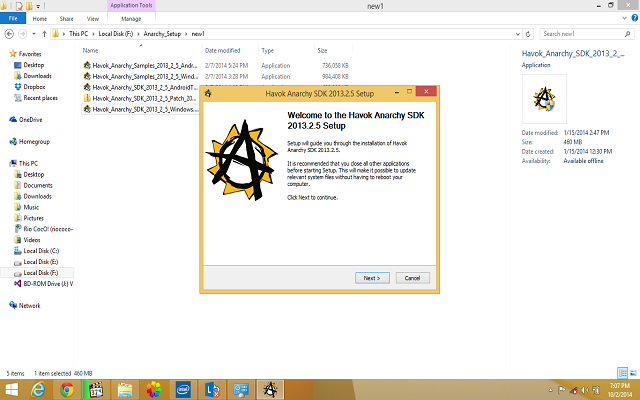Screen dimensions: 640x400
Task: Click This PC in address breadcrumb
Action: point(78,34)
